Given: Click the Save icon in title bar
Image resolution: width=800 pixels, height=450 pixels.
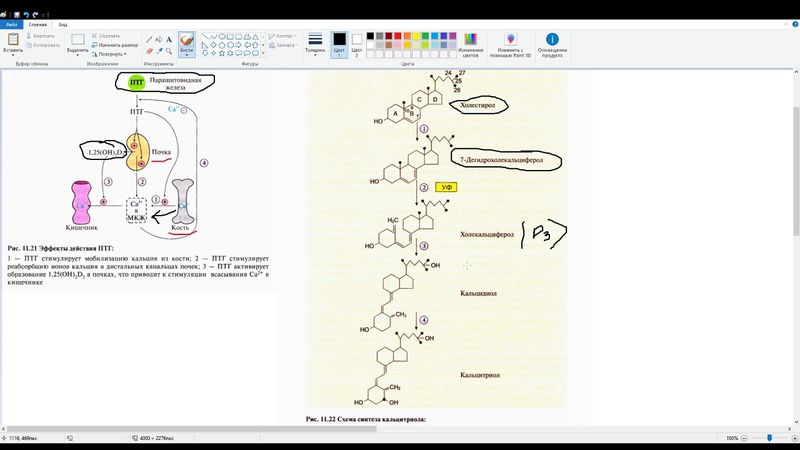Looking at the screenshot, I should [17, 13].
